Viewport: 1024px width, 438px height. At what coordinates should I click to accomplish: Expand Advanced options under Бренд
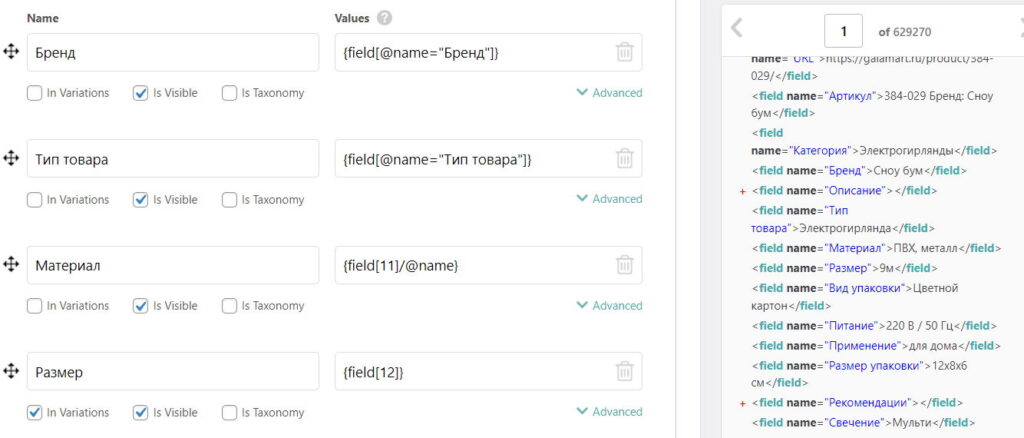(609, 93)
